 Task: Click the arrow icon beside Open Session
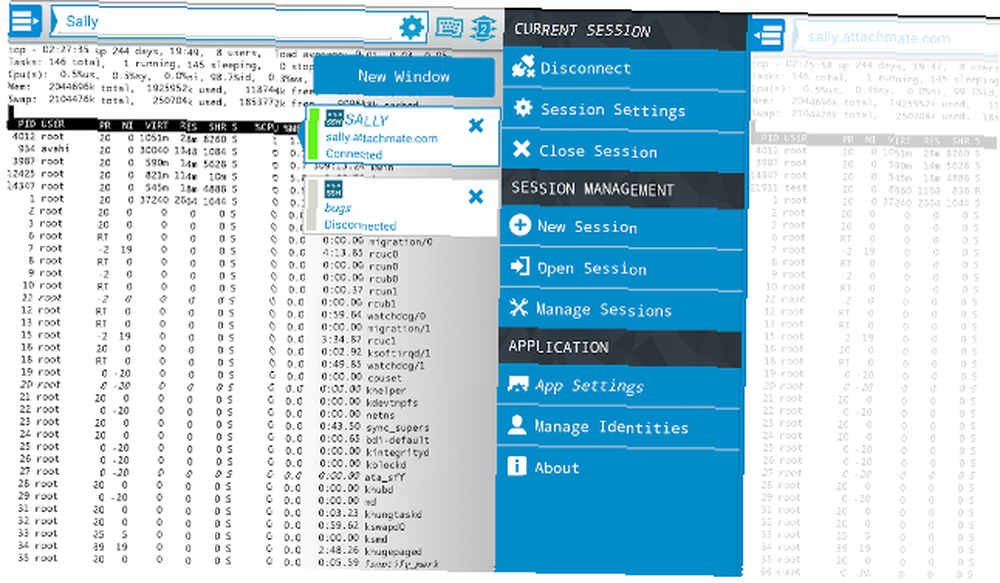(520, 266)
